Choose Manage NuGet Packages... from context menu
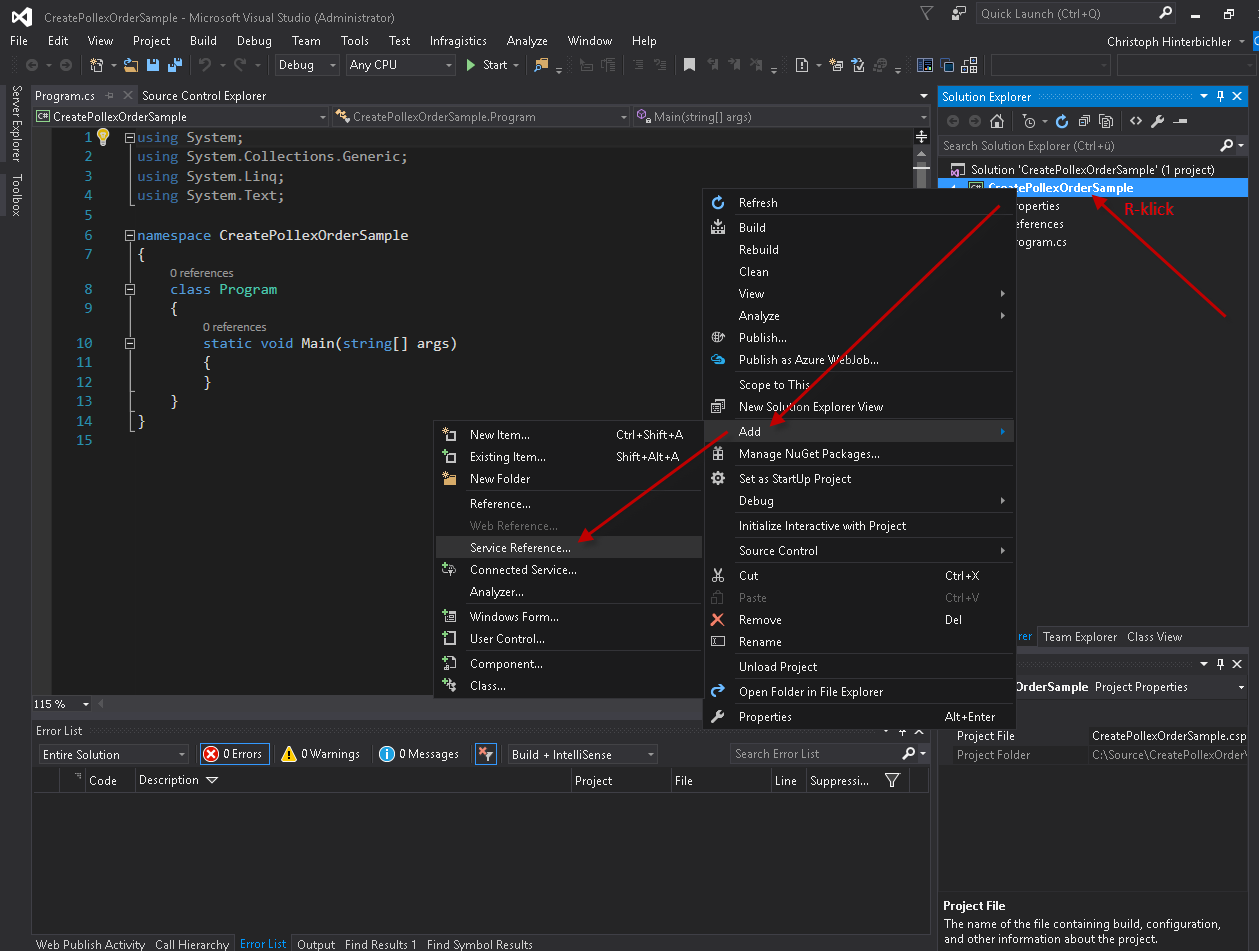 point(808,454)
